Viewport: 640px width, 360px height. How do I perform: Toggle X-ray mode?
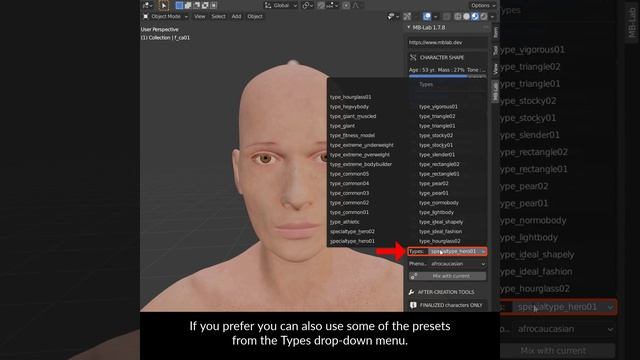(447, 16)
